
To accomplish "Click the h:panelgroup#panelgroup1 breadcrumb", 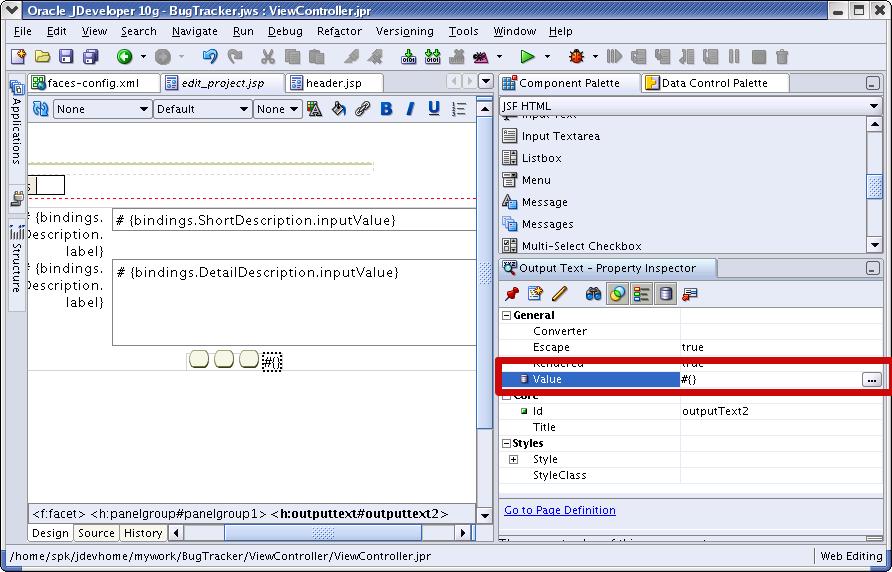I will [178, 514].
